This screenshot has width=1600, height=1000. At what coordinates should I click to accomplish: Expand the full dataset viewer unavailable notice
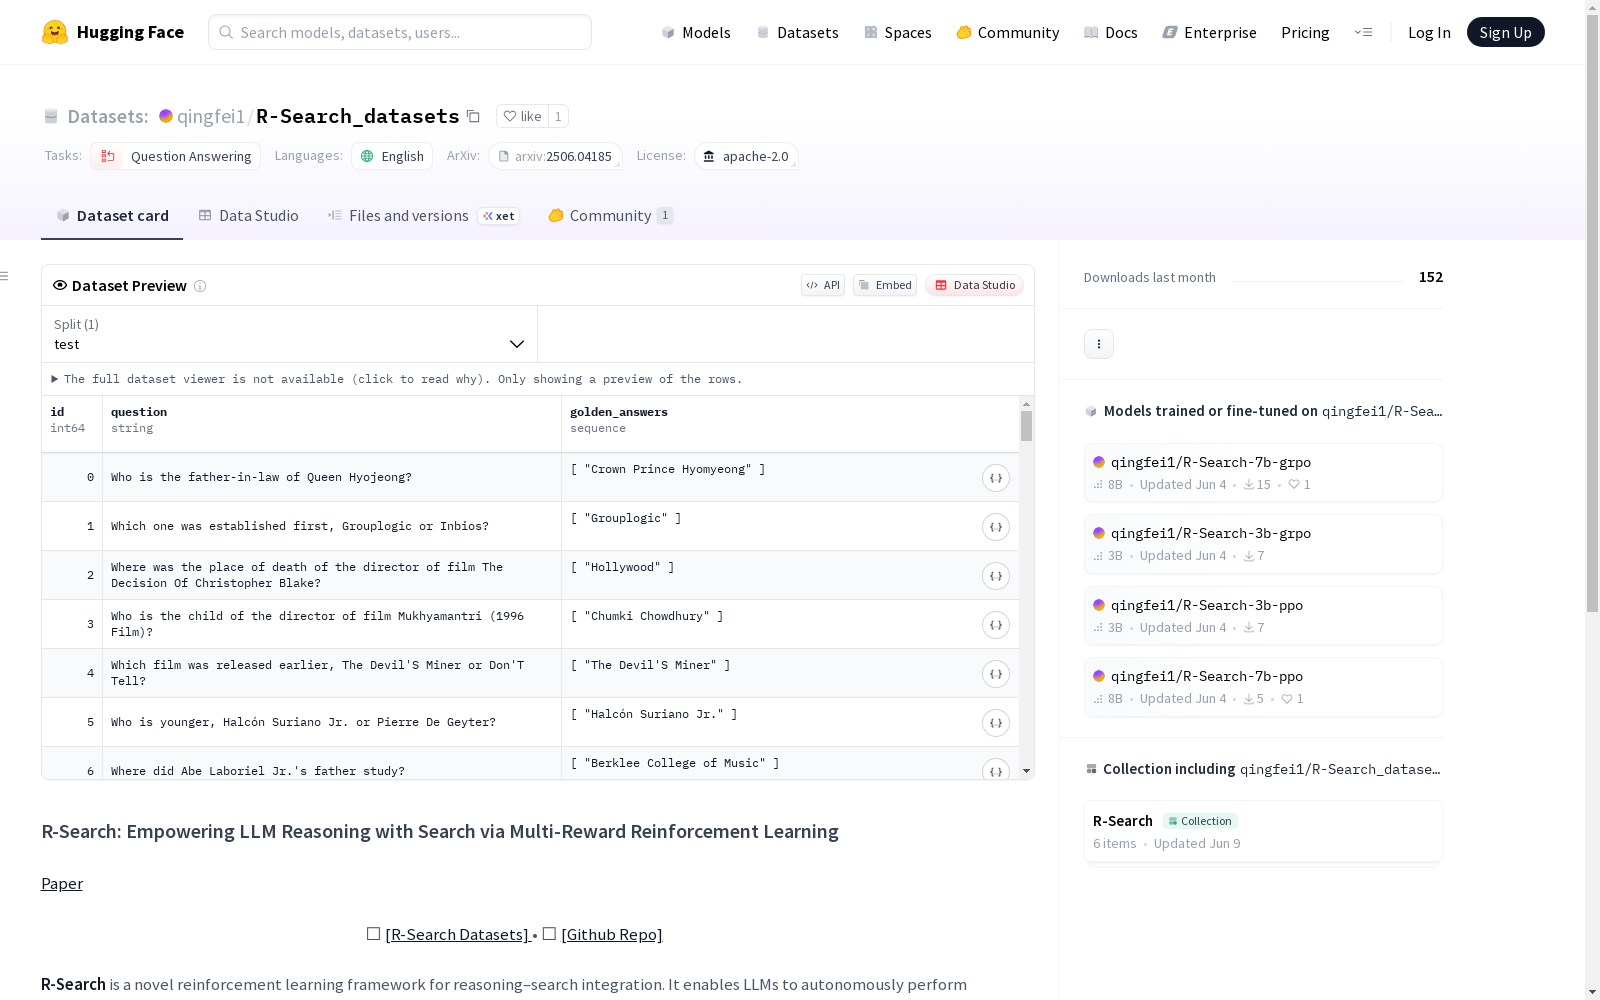[397, 379]
